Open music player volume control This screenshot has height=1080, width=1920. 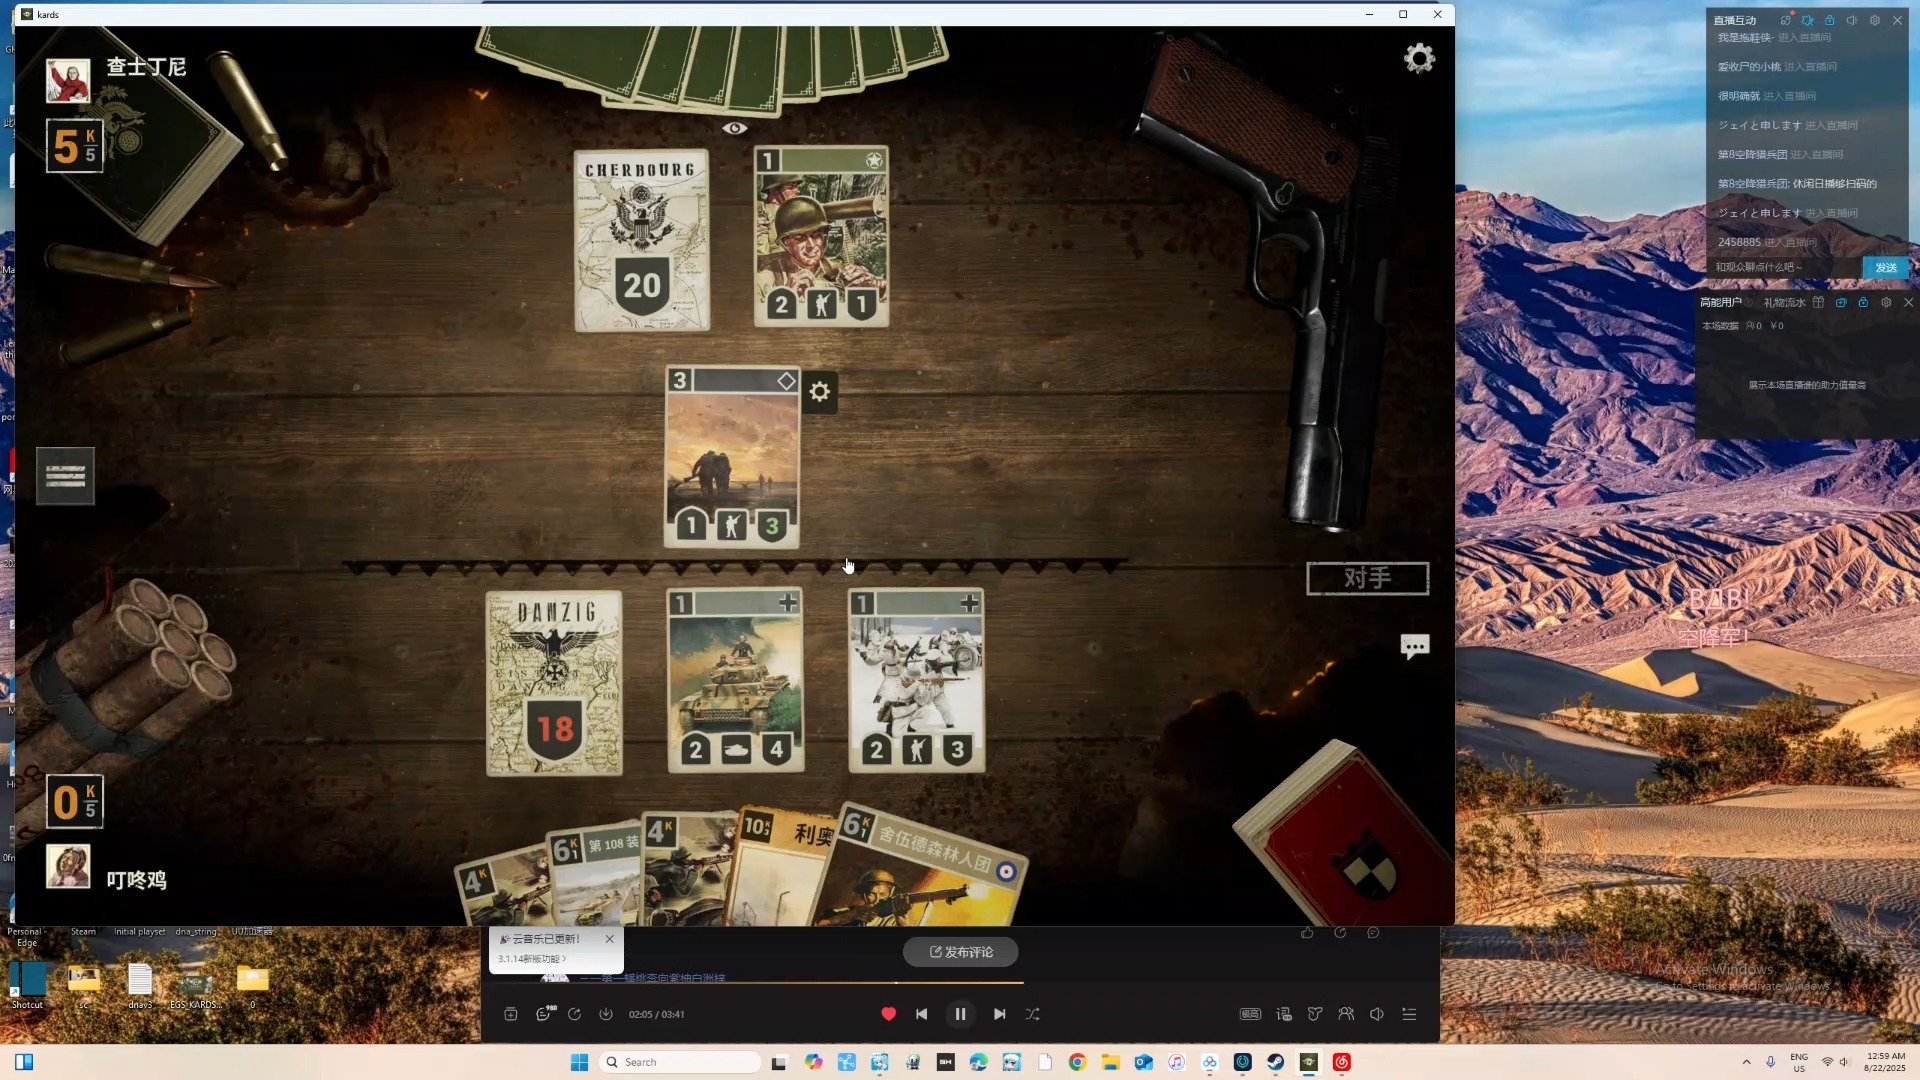click(x=1377, y=1014)
